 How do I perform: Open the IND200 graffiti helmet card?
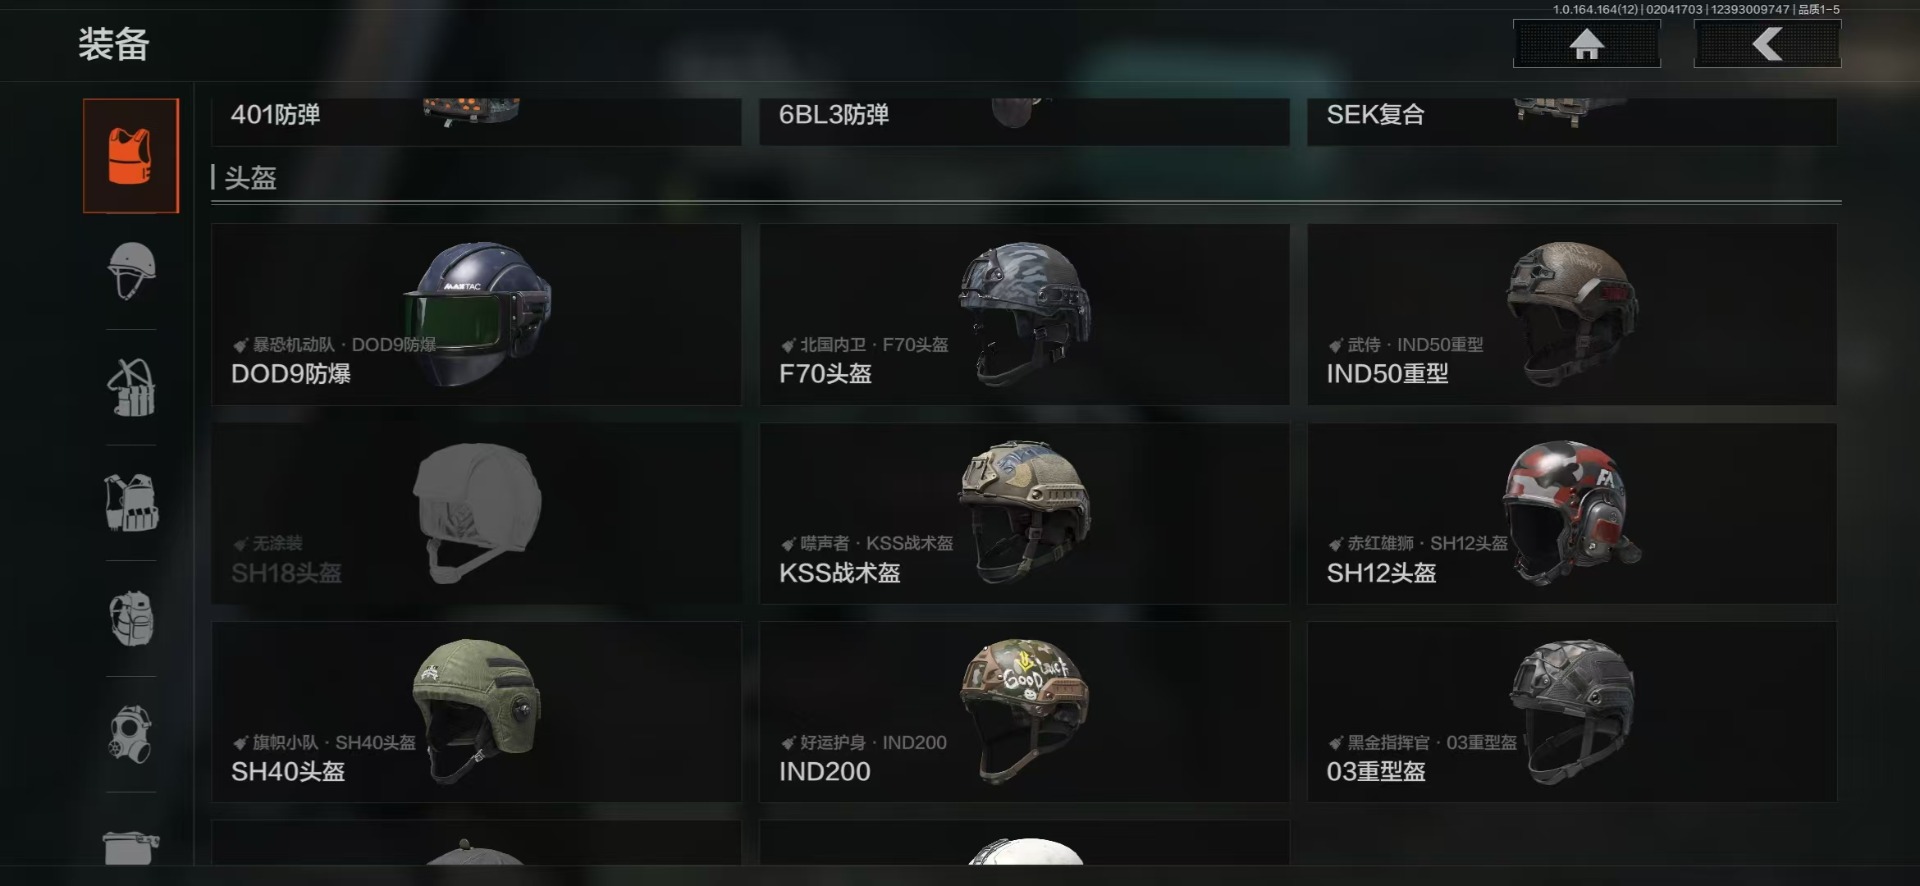(1024, 712)
